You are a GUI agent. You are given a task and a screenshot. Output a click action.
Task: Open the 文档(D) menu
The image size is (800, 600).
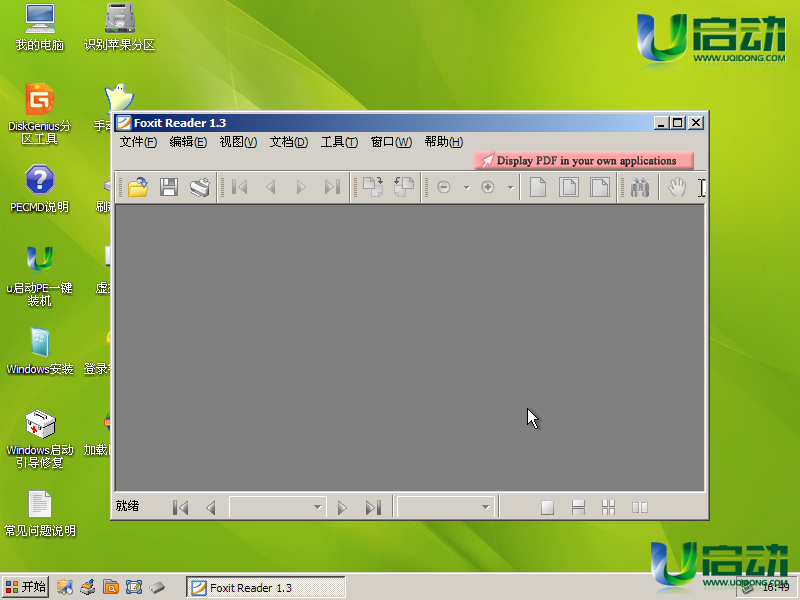coord(288,142)
